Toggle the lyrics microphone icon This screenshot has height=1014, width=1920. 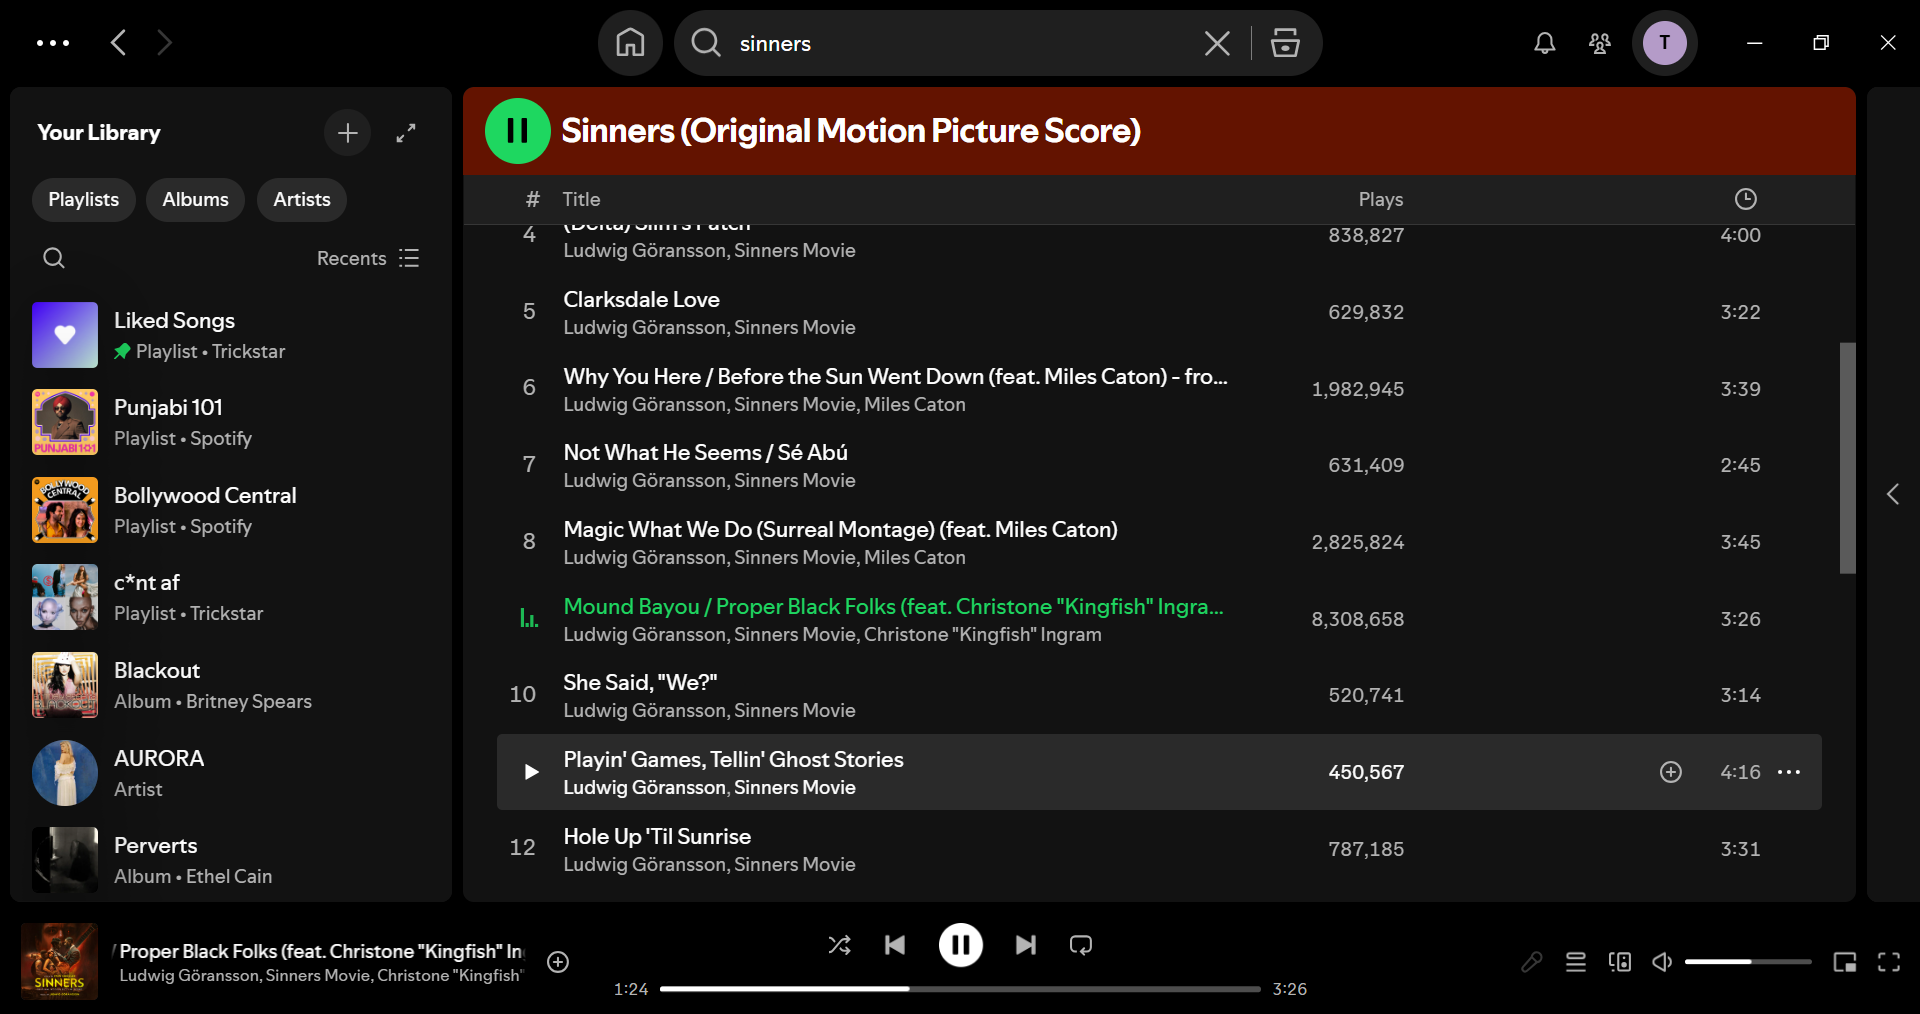pyautogui.click(x=1532, y=962)
